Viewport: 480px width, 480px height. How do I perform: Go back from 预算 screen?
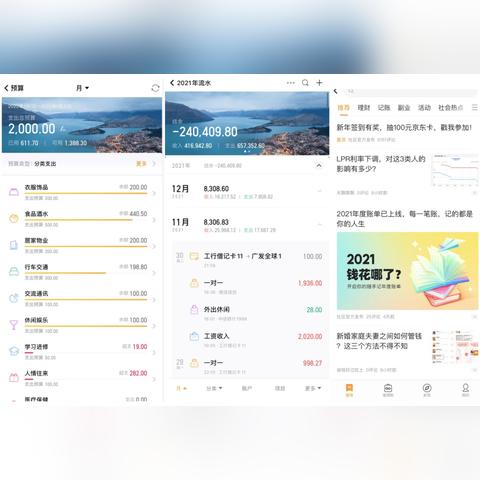(x=6, y=88)
